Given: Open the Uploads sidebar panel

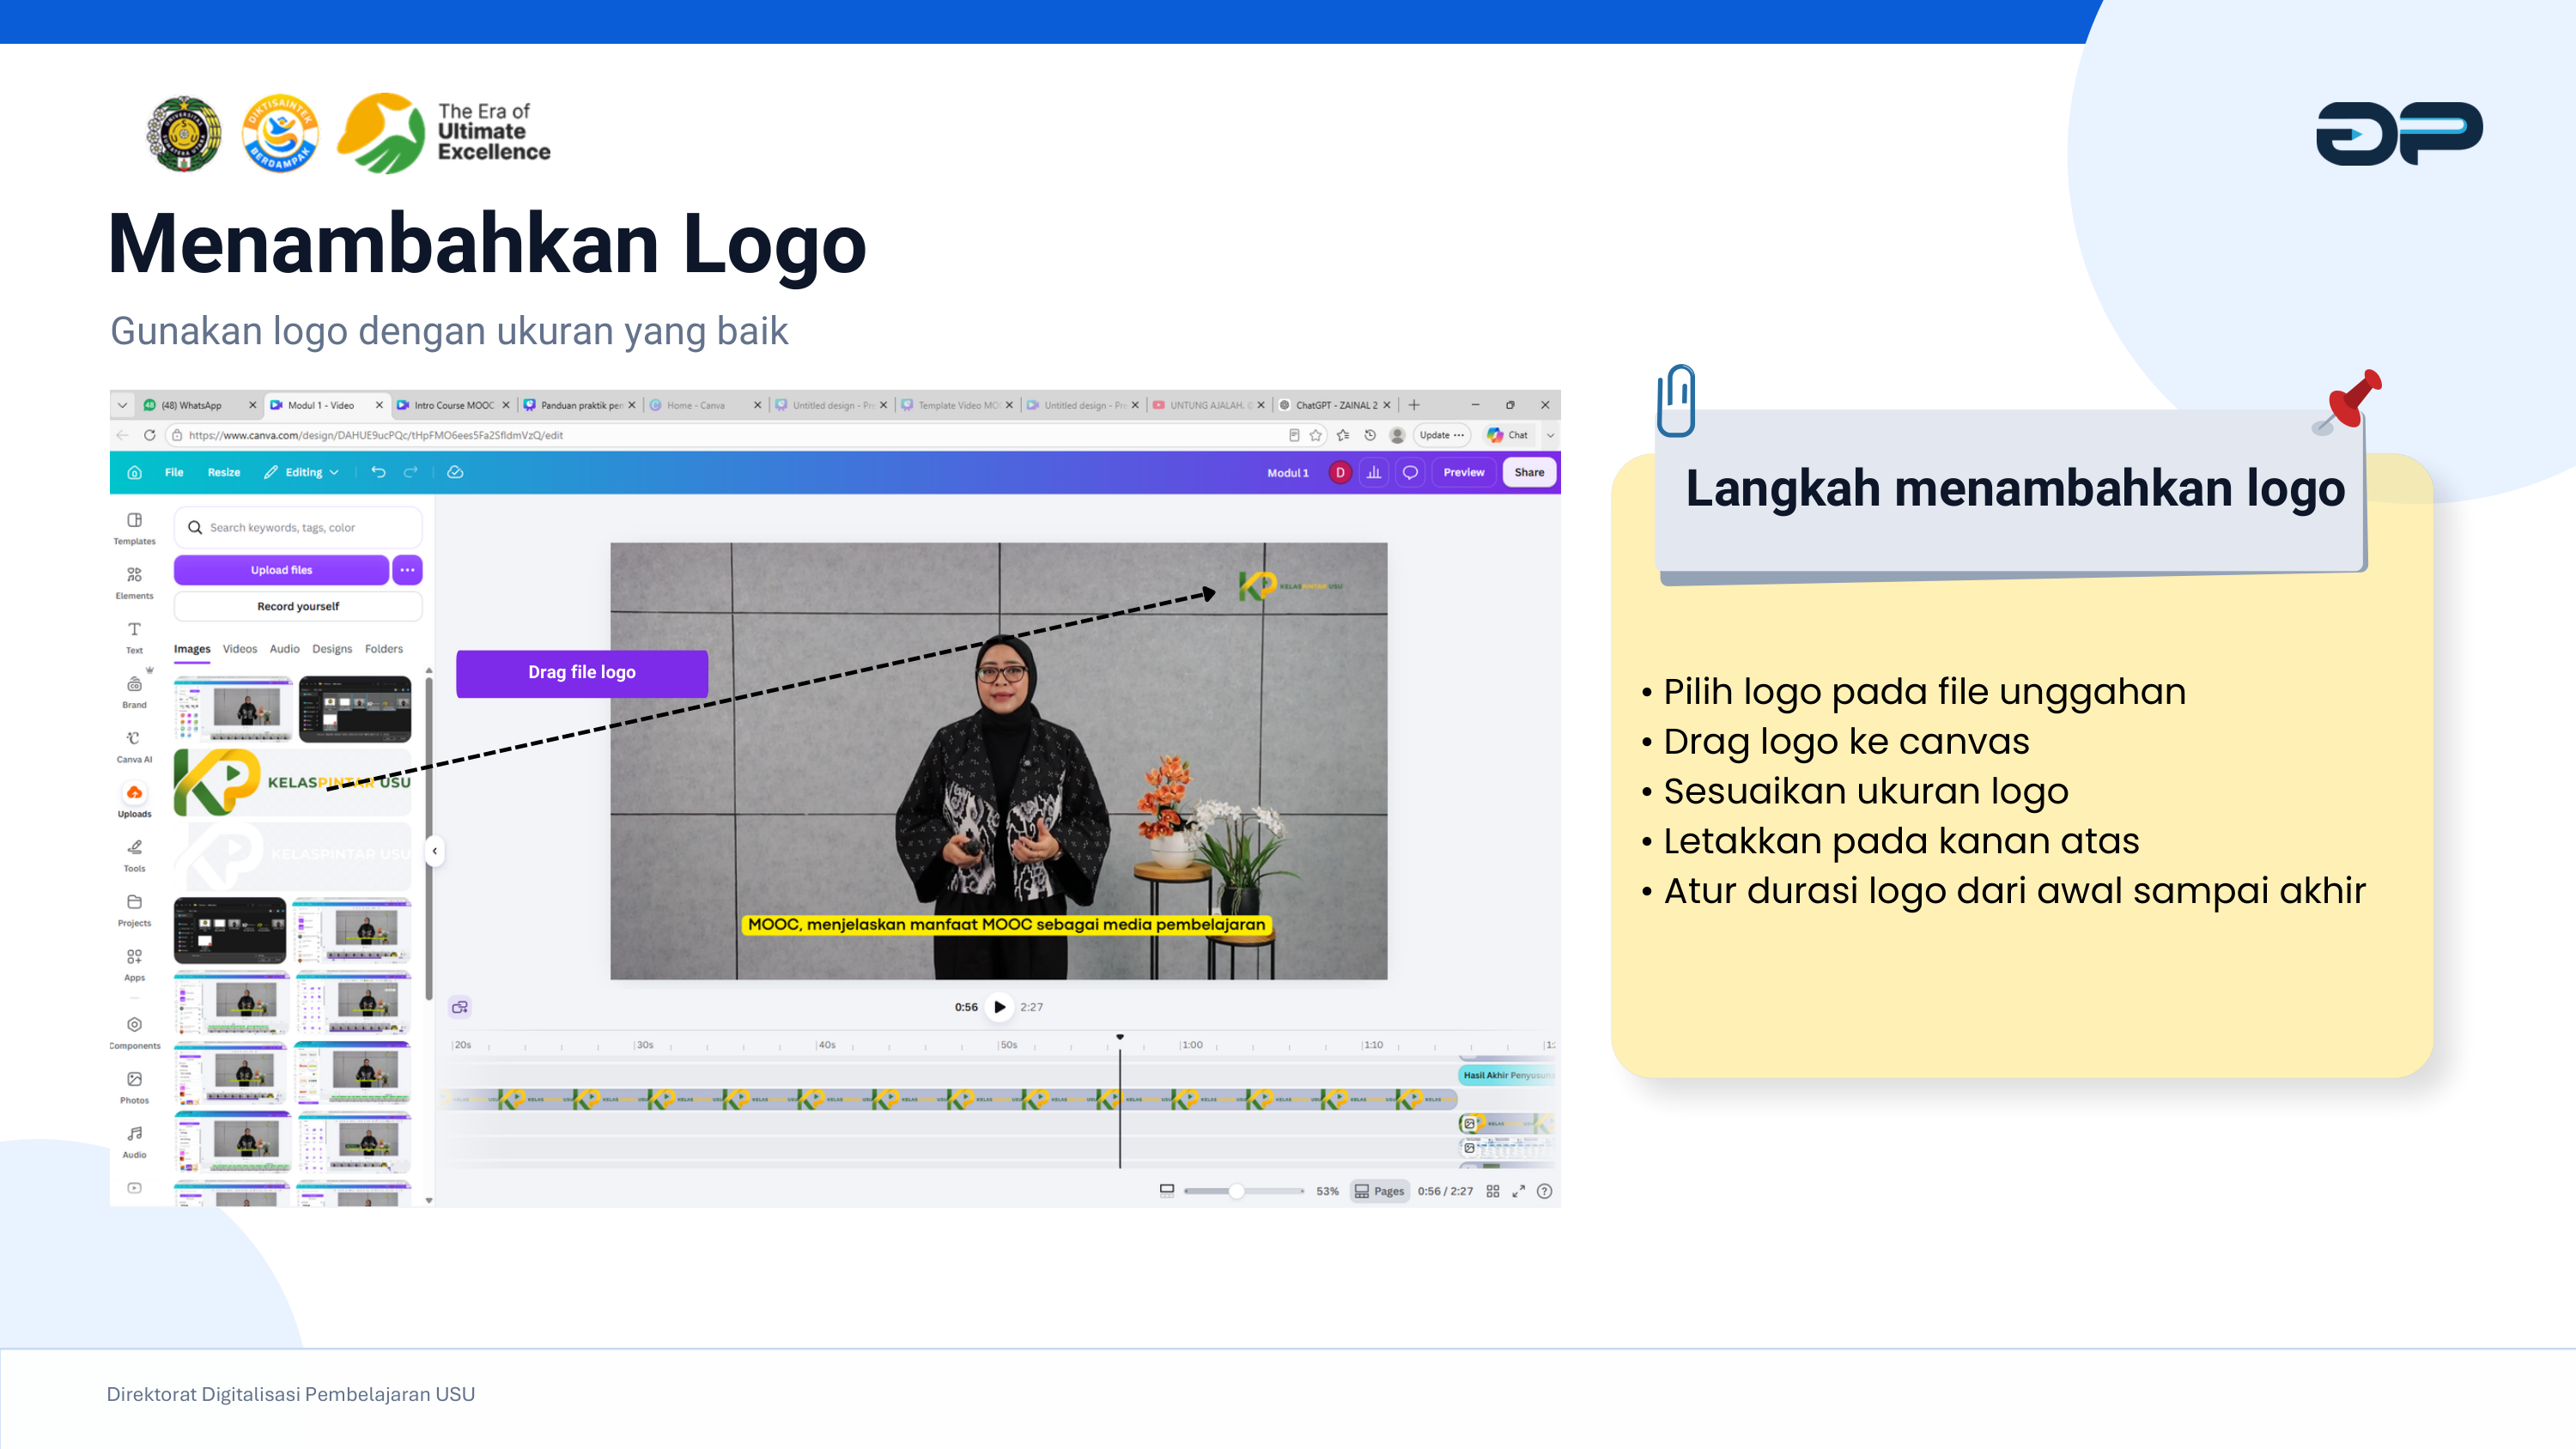Looking at the screenshot, I should tap(134, 801).
